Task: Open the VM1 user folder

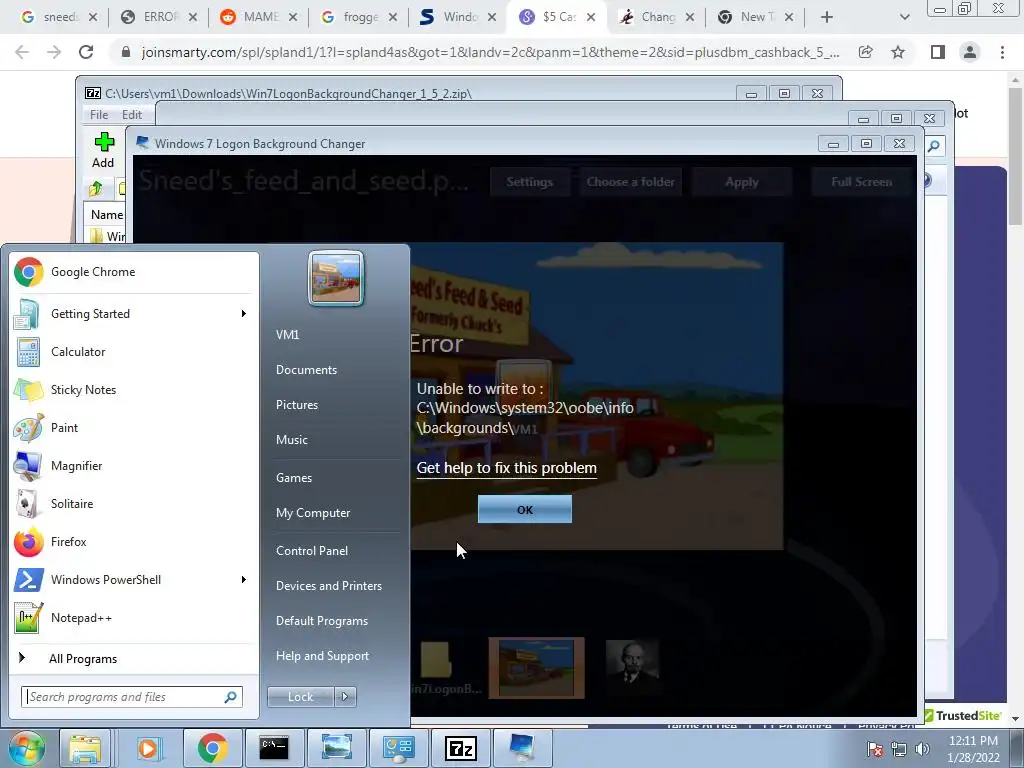Action: [287, 335]
